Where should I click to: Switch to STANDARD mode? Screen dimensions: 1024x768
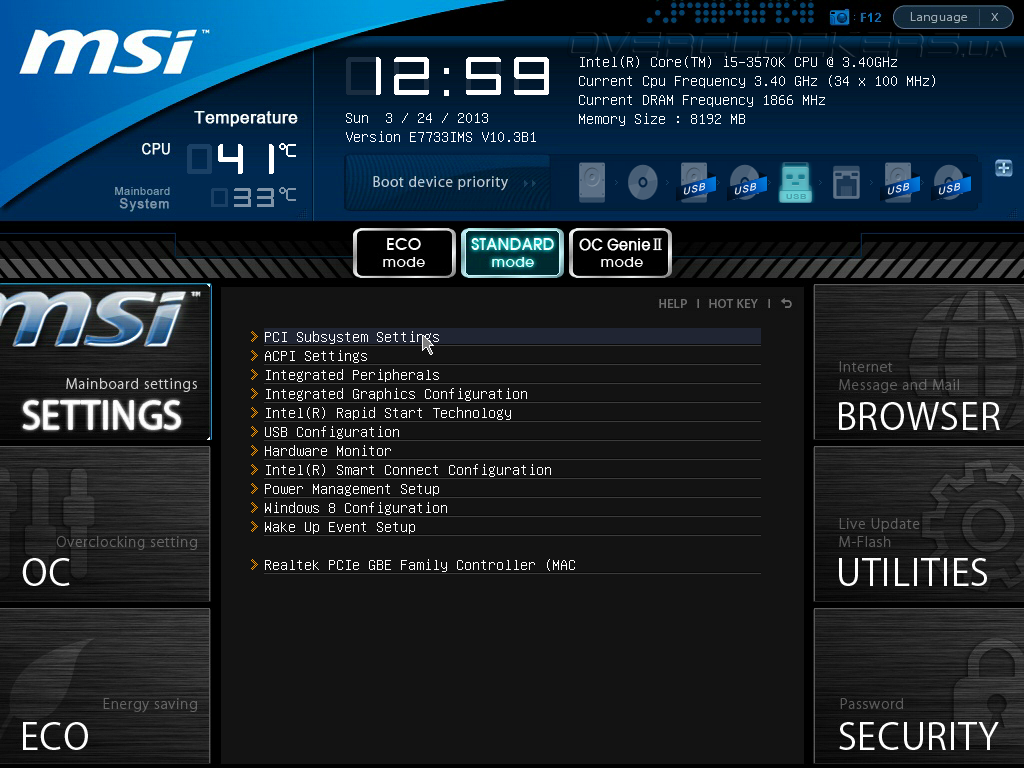click(512, 253)
